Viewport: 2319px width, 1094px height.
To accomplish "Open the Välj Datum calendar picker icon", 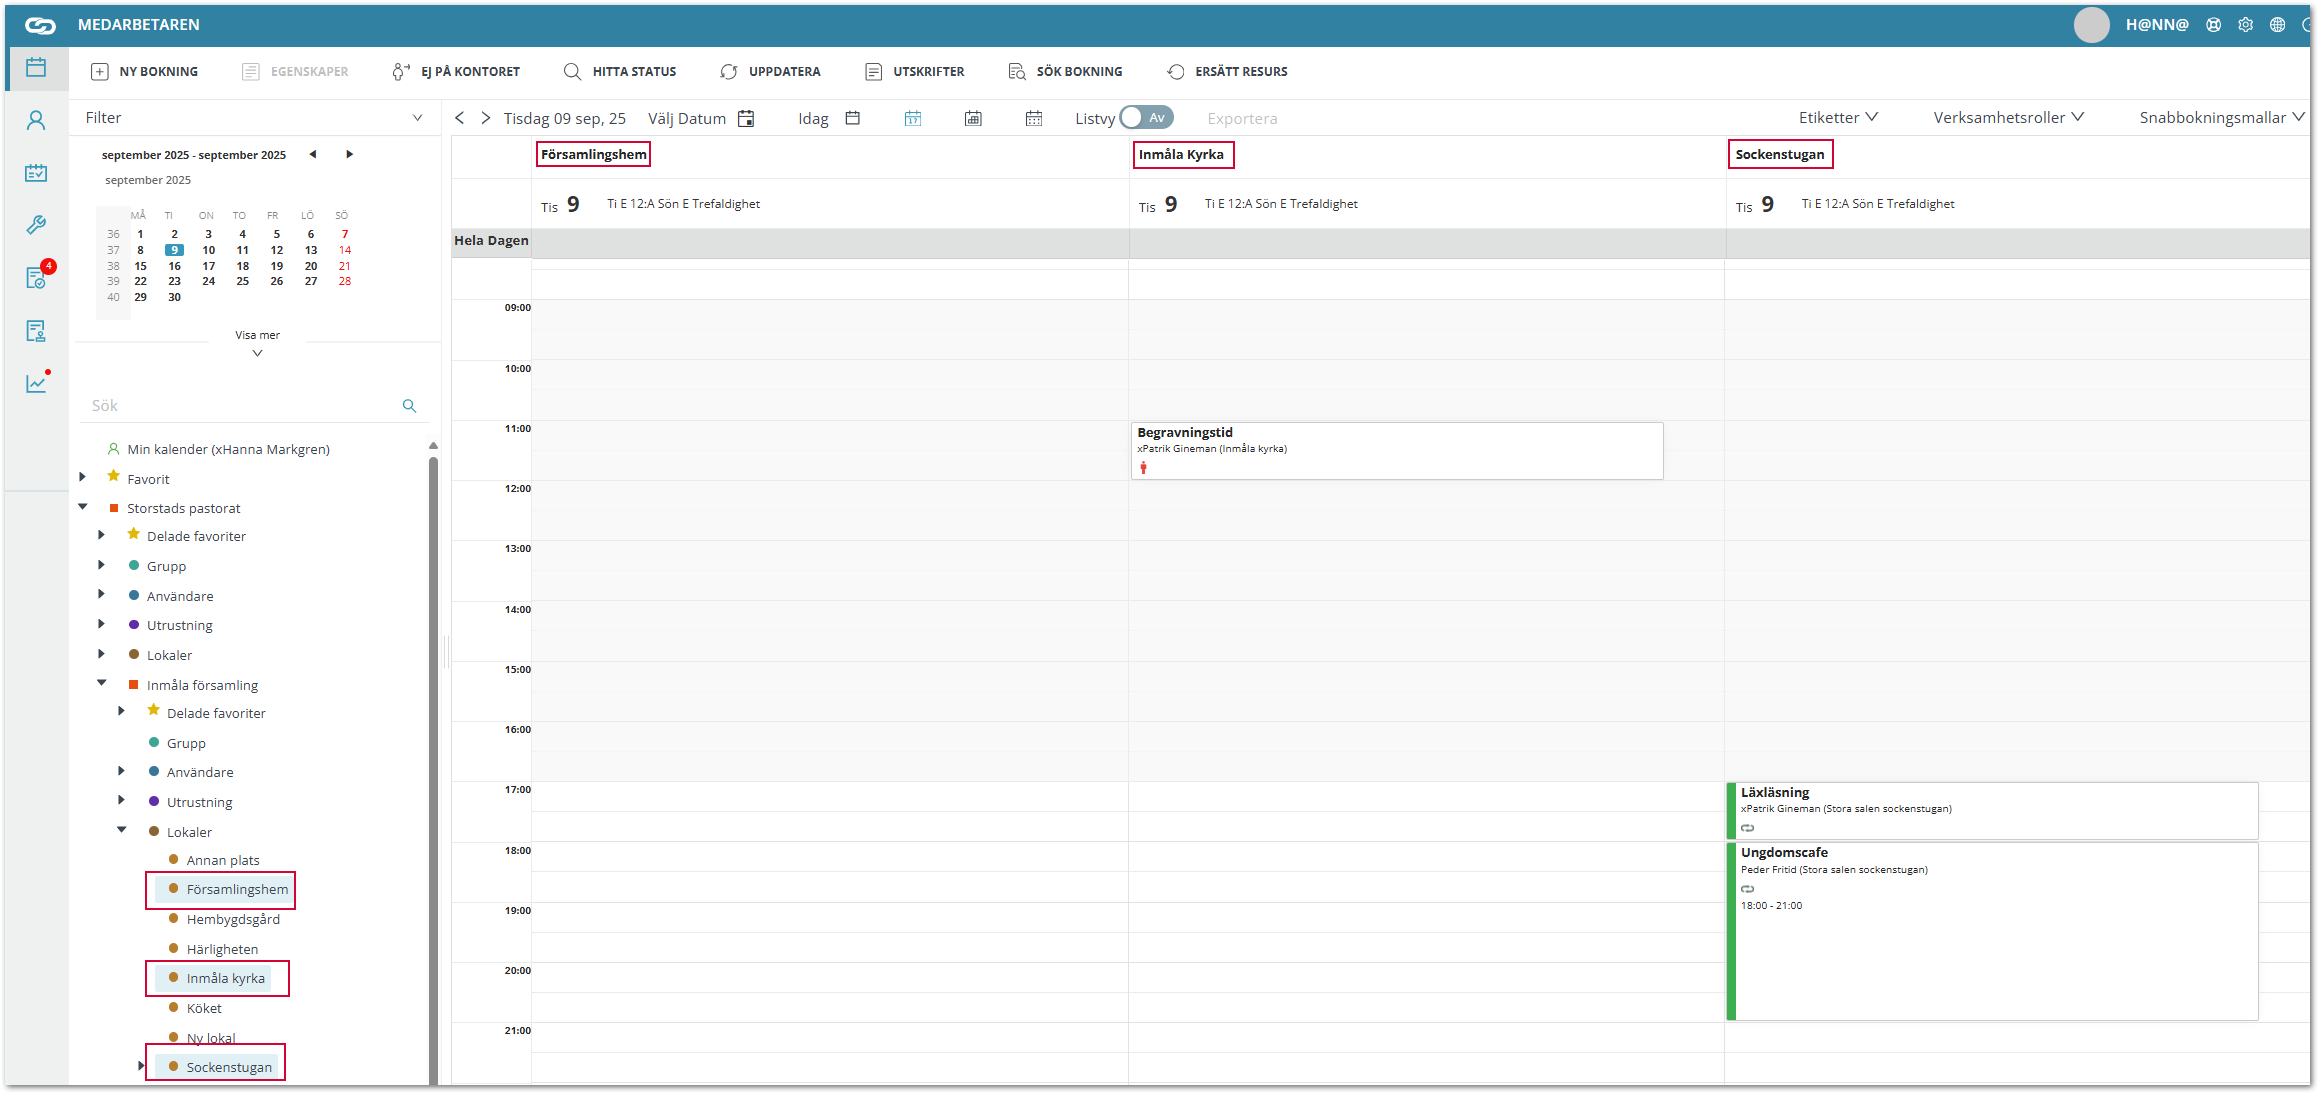I will (746, 118).
